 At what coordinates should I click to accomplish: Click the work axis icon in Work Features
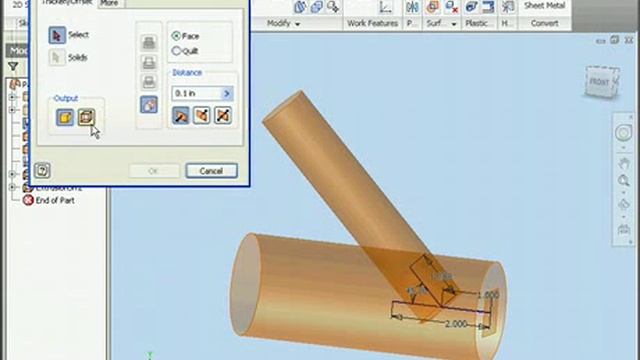pyautogui.click(x=385, y=7)
